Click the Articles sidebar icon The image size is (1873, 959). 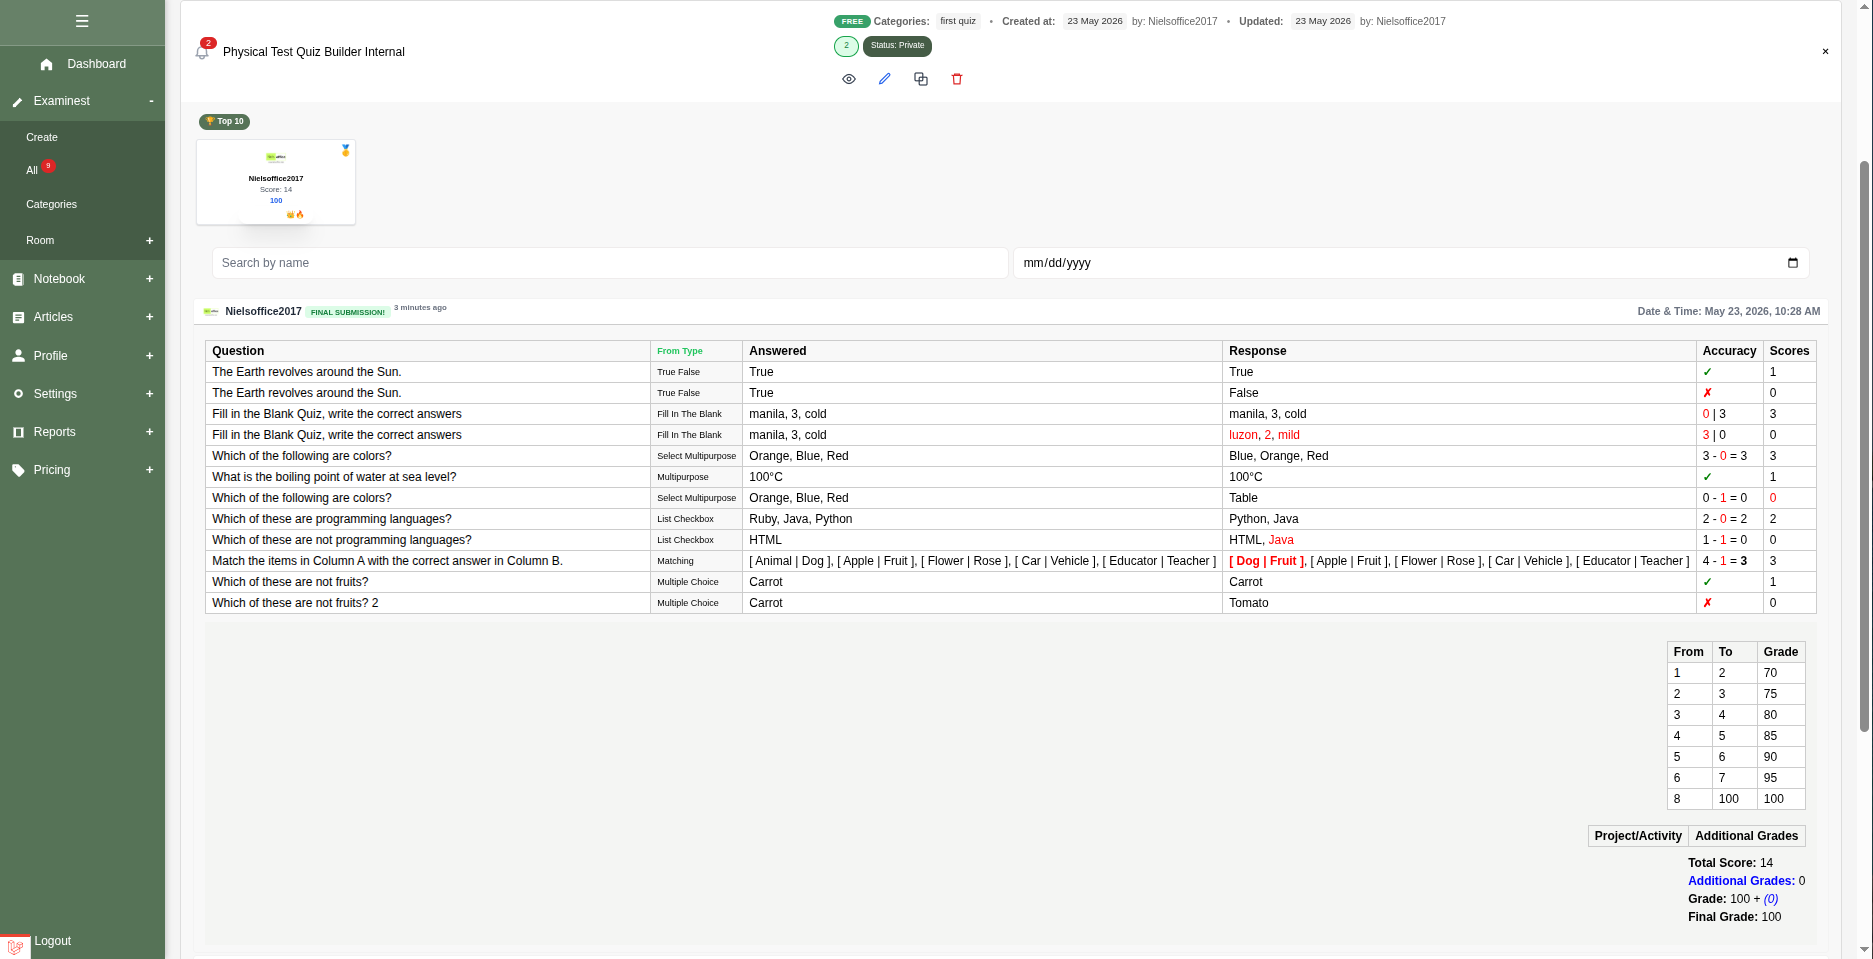[18, 318]
